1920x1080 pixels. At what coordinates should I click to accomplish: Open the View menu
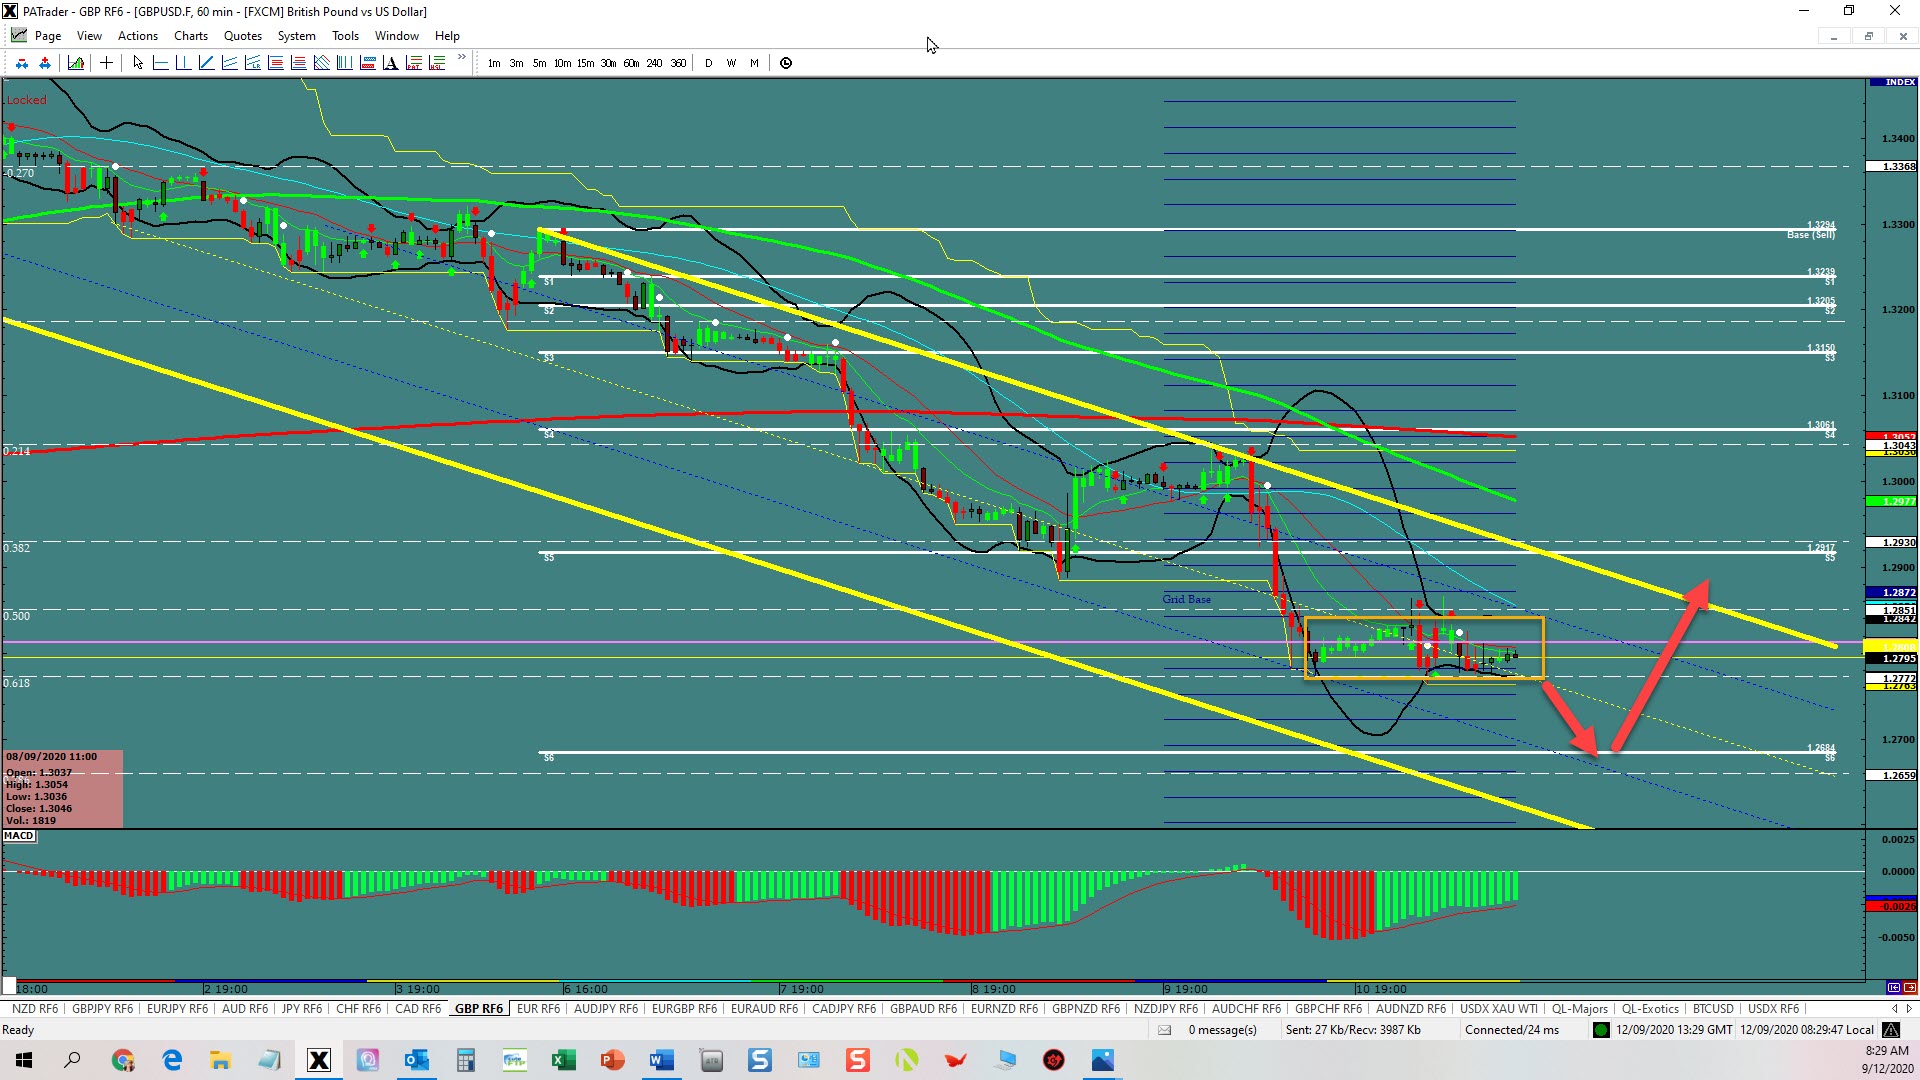pyautogui.click(x=89, y=36)
